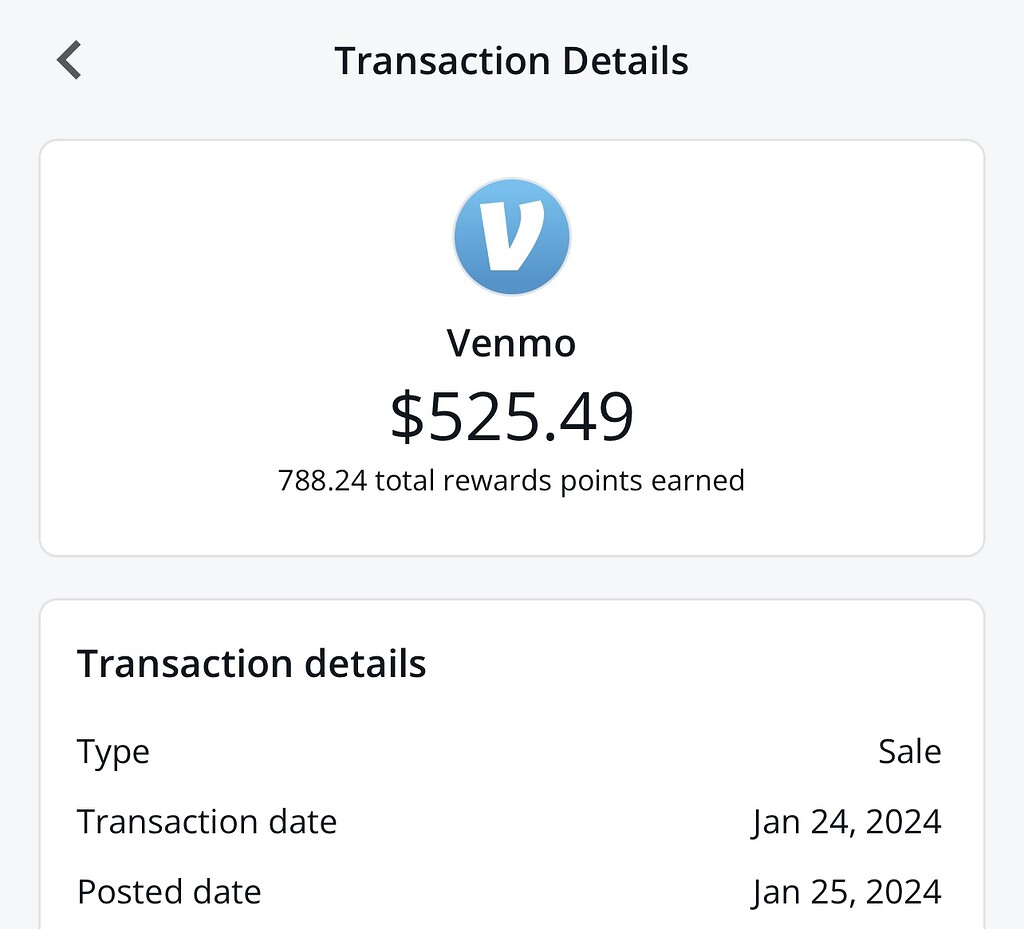Go back using the navigation arrow
This screenshot has width=1024, height=929.
tap(68, 60)
